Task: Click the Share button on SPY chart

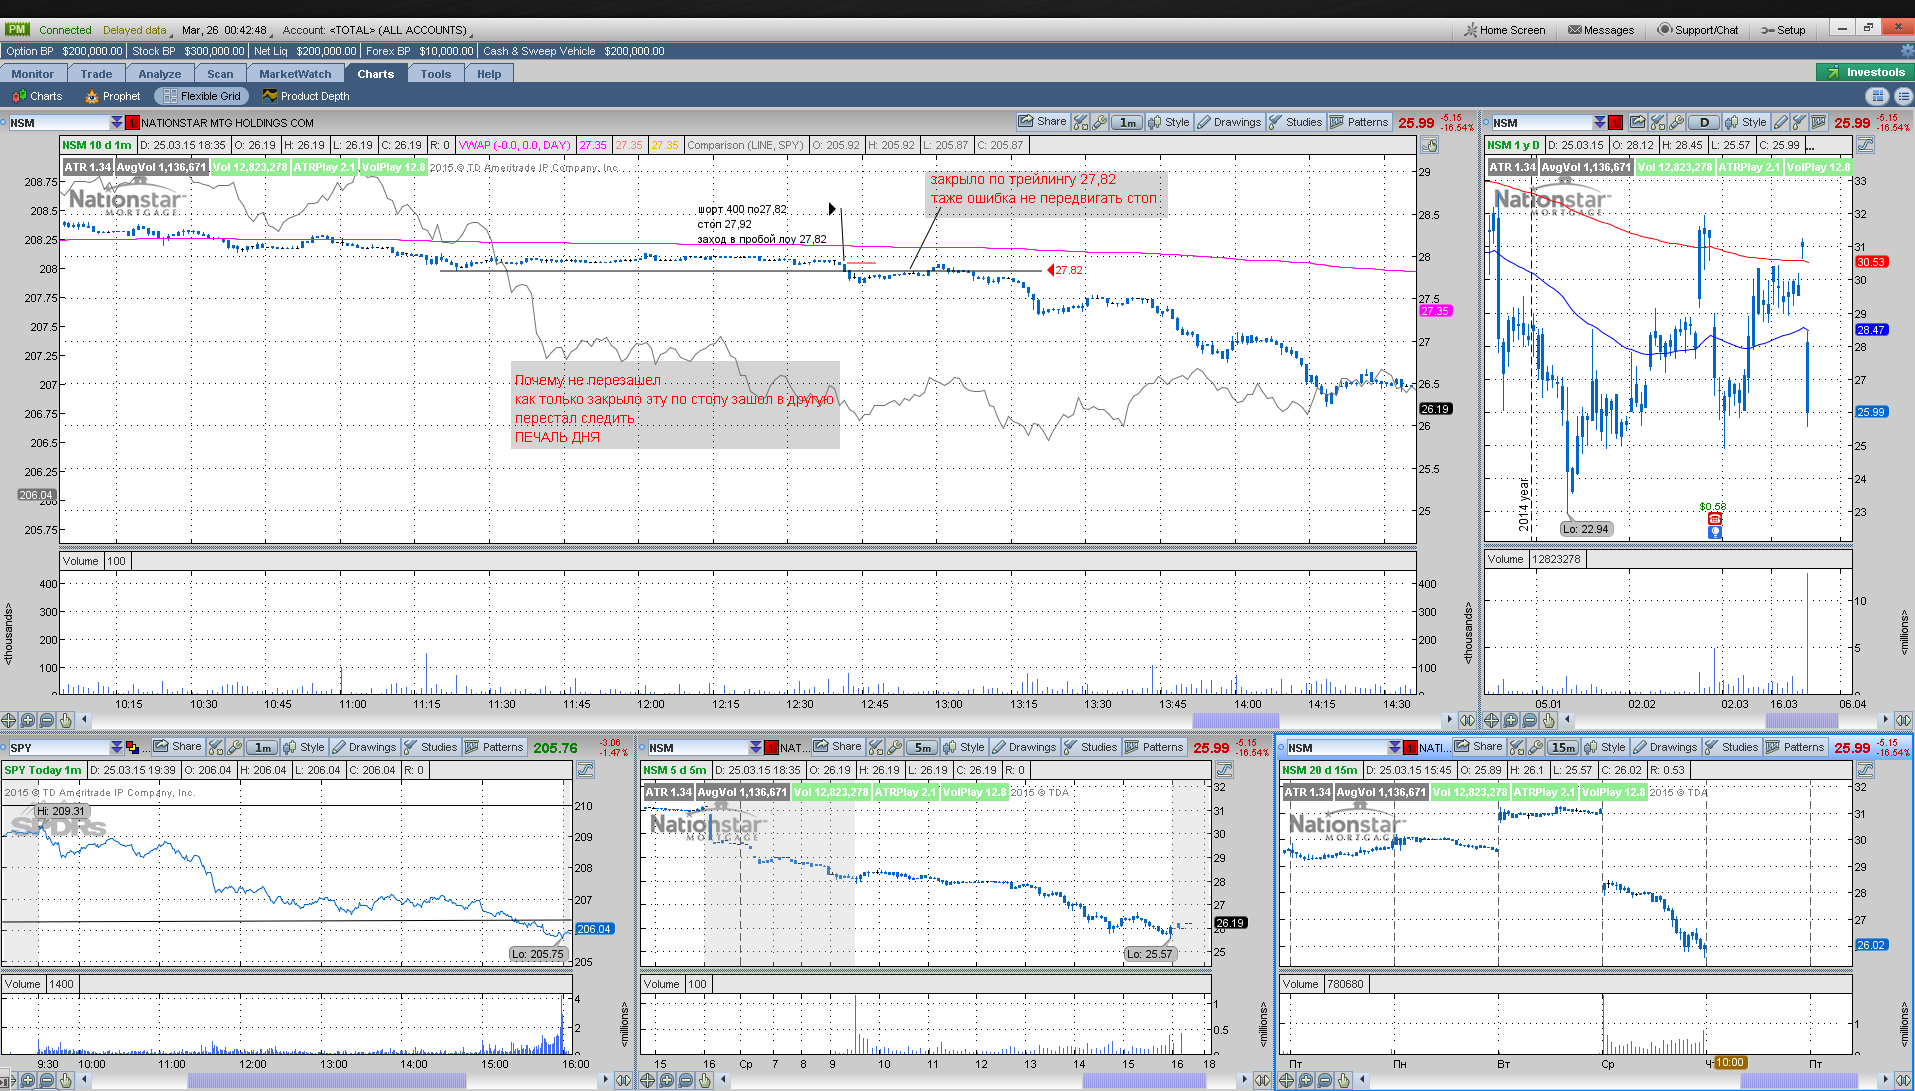Action: pos(178,747)
